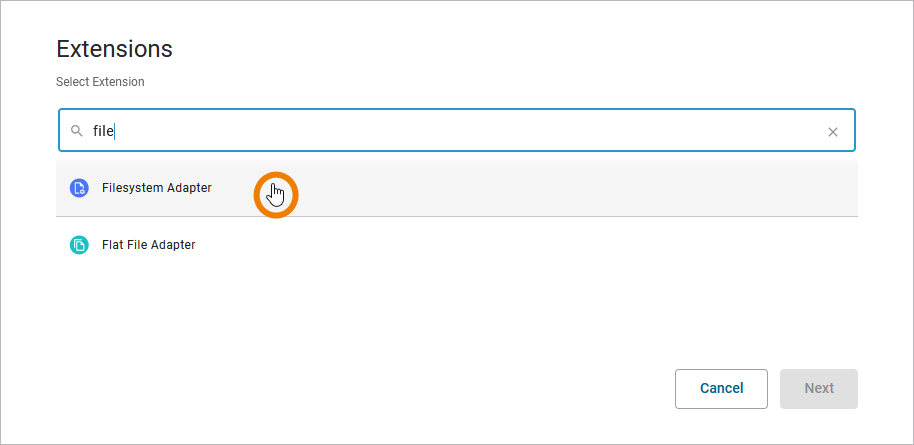This screenshot has width=914, height=445.
Task: Click the word "Flat" in Flat File Adapter
Action: (x=112, y=245)
